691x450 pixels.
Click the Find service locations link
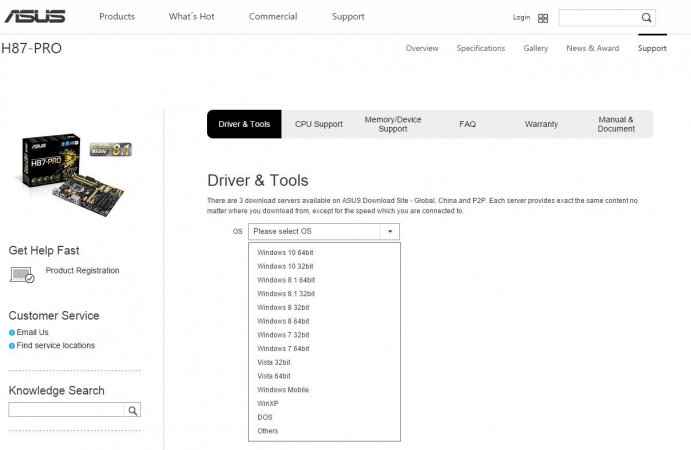click(x=56, y=346)
